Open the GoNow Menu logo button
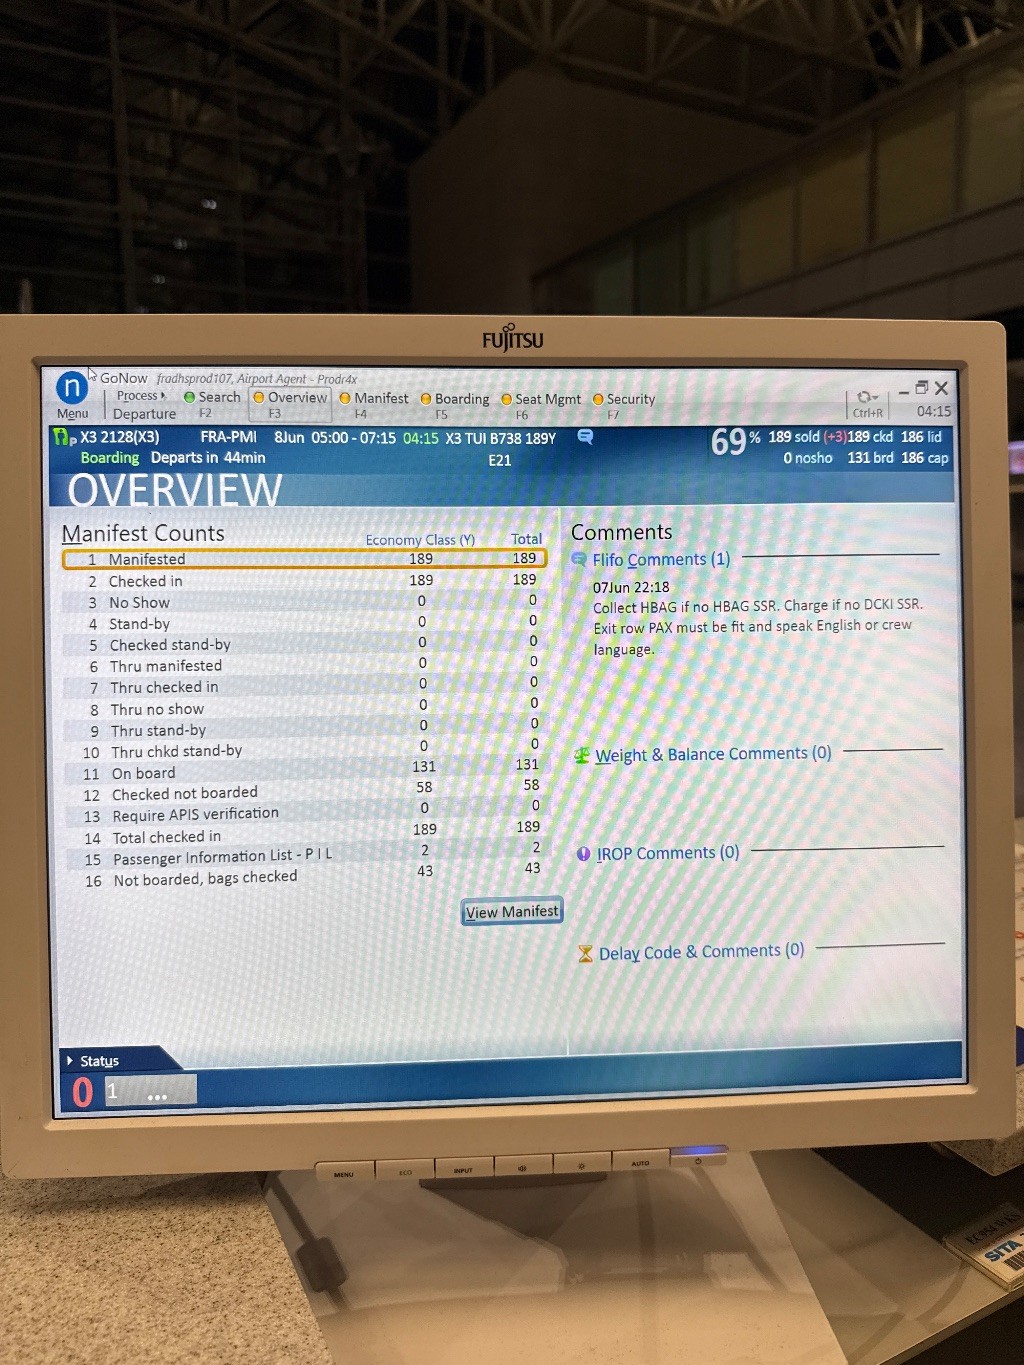 pyautogui.click(x=72, y=388)
